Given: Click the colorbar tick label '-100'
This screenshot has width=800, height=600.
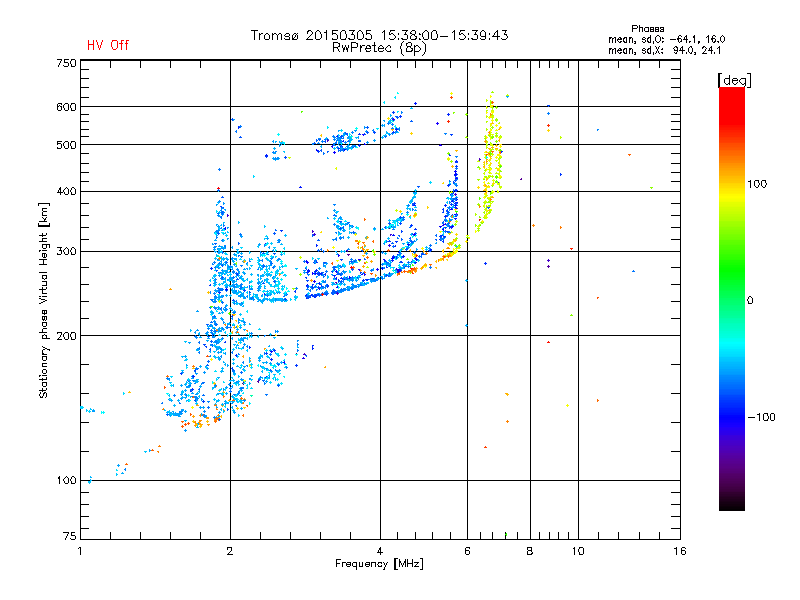Looking at the screenshot, I should tap(761, 417).
